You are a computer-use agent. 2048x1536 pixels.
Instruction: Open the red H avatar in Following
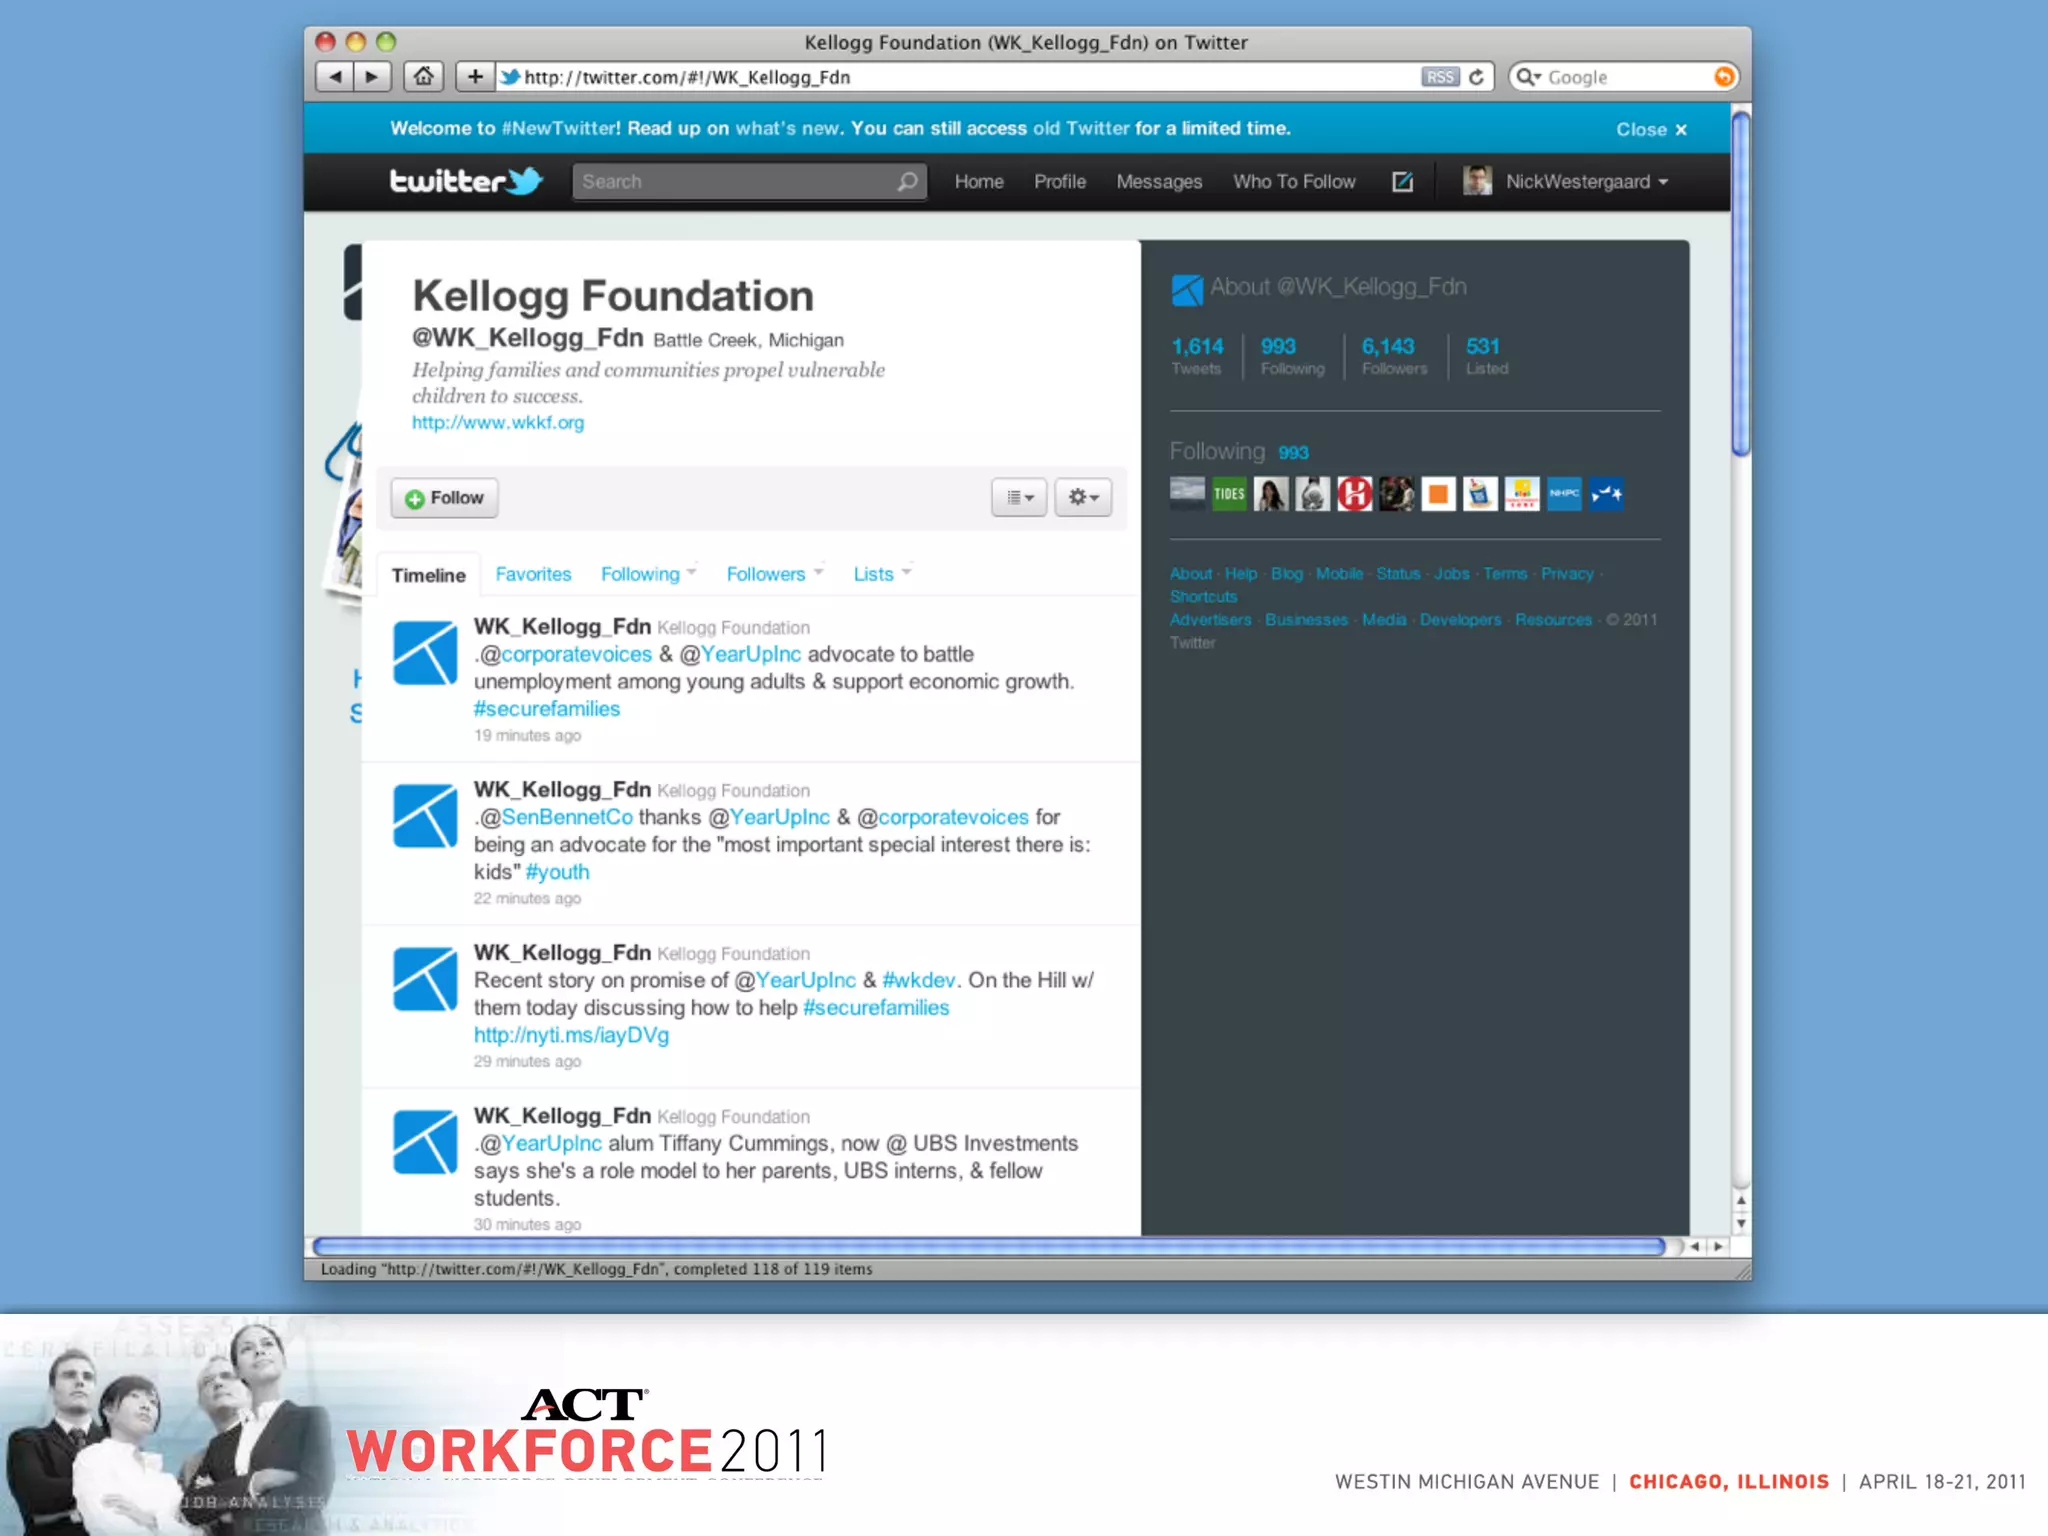pyautogui.click(x=1355, y=494)
